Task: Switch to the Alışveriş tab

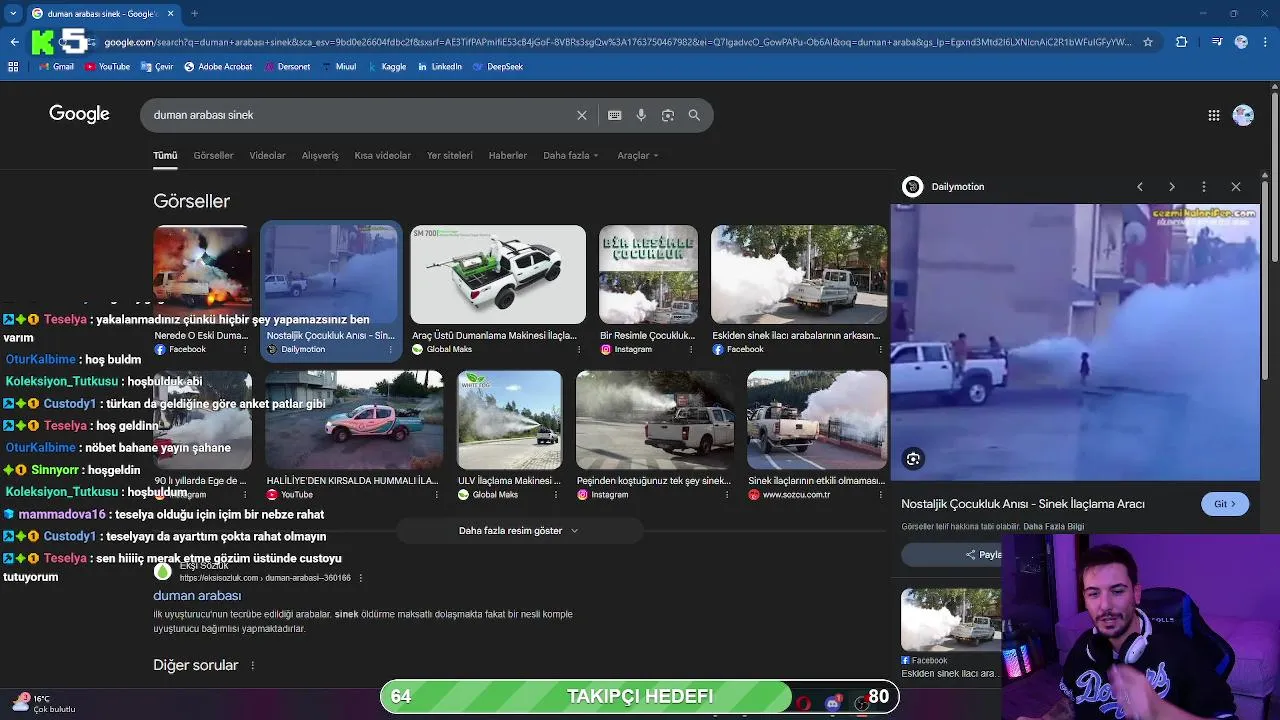Action: coord(320,155)
